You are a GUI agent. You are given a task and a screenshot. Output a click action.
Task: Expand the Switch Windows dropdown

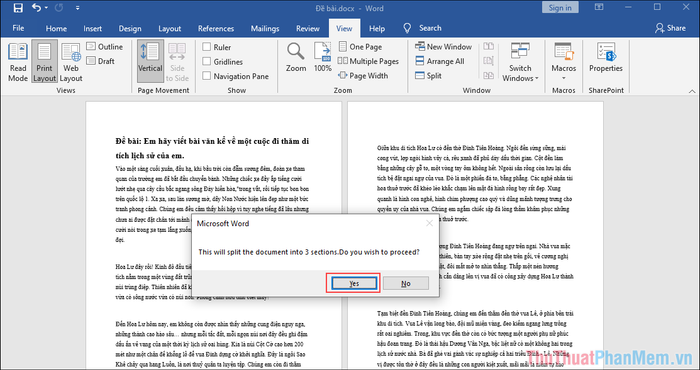click(520, 62)
